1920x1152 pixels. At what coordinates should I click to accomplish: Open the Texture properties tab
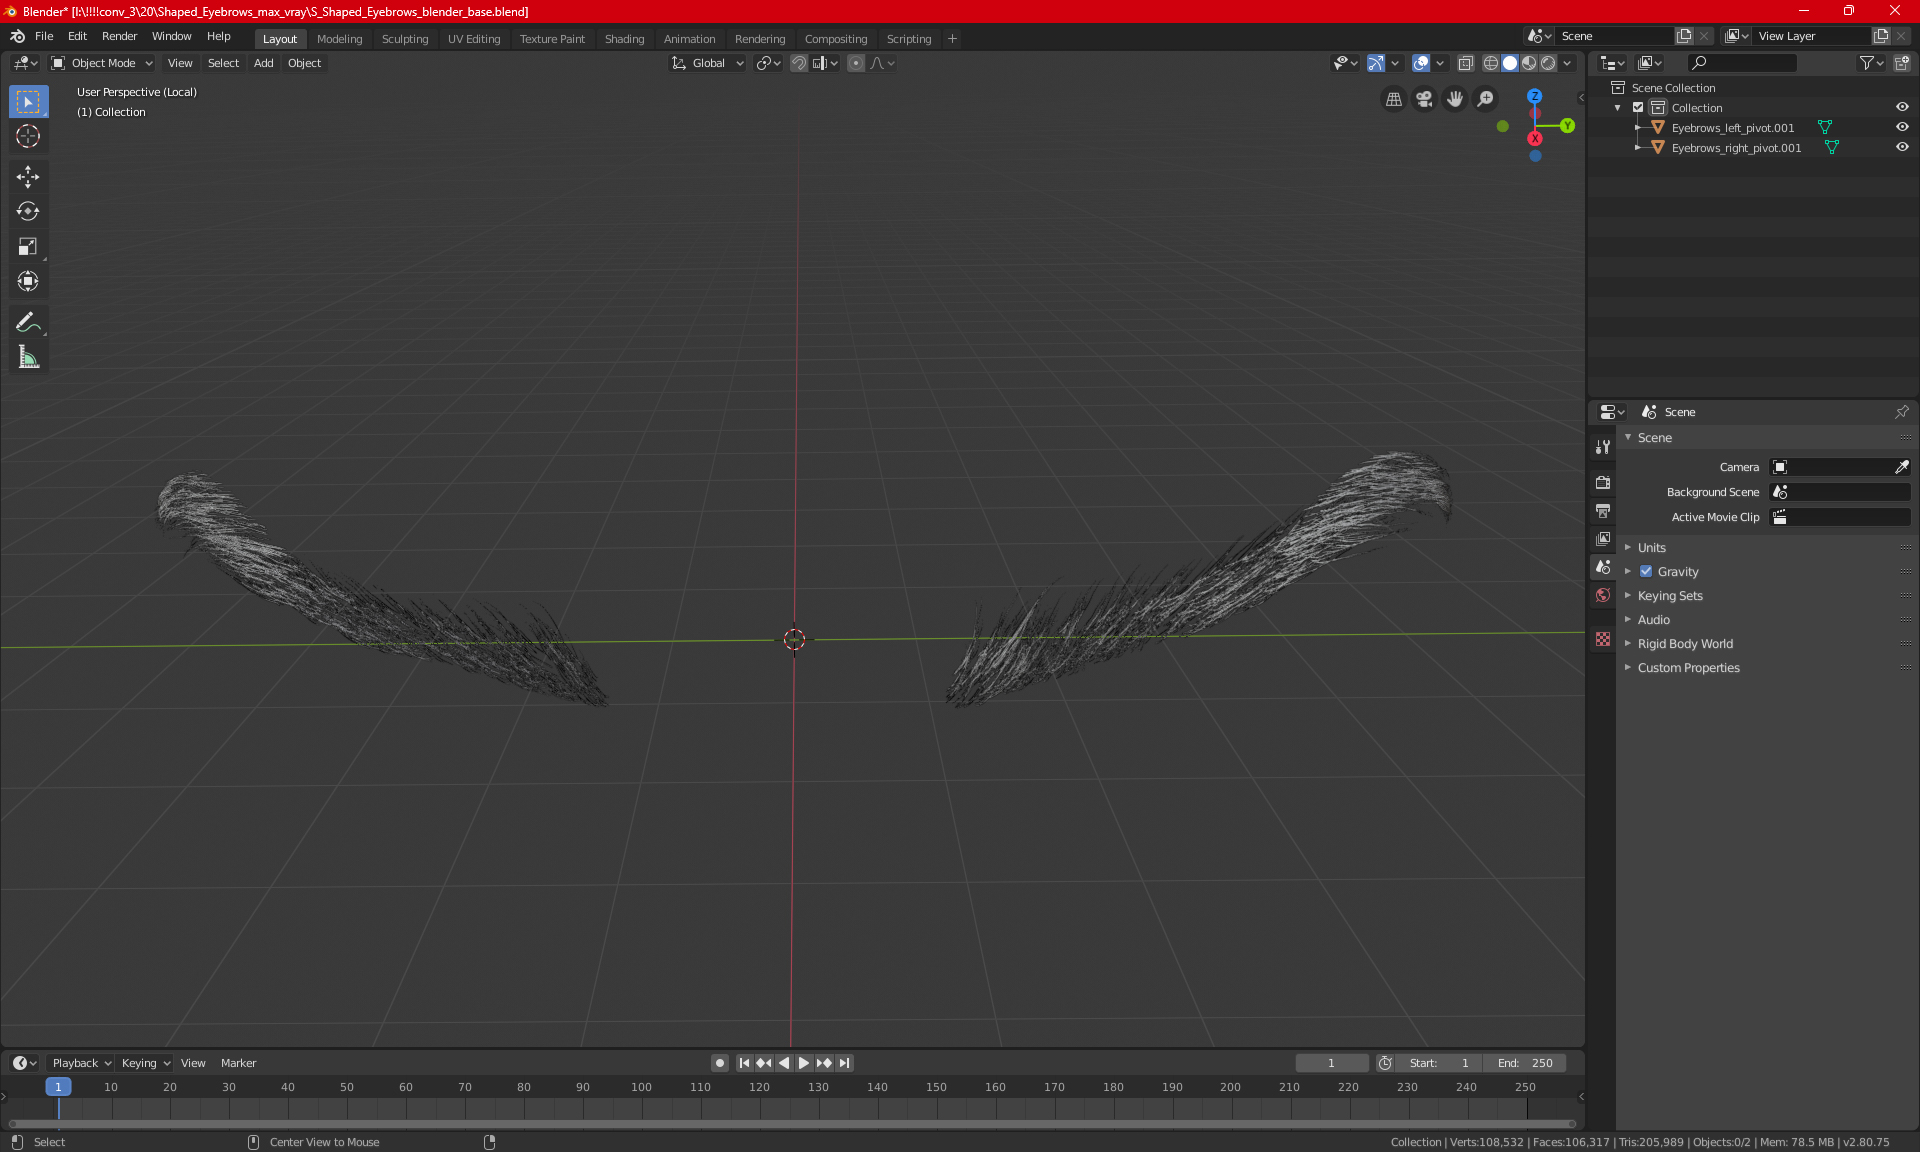tap(1603, 639)
